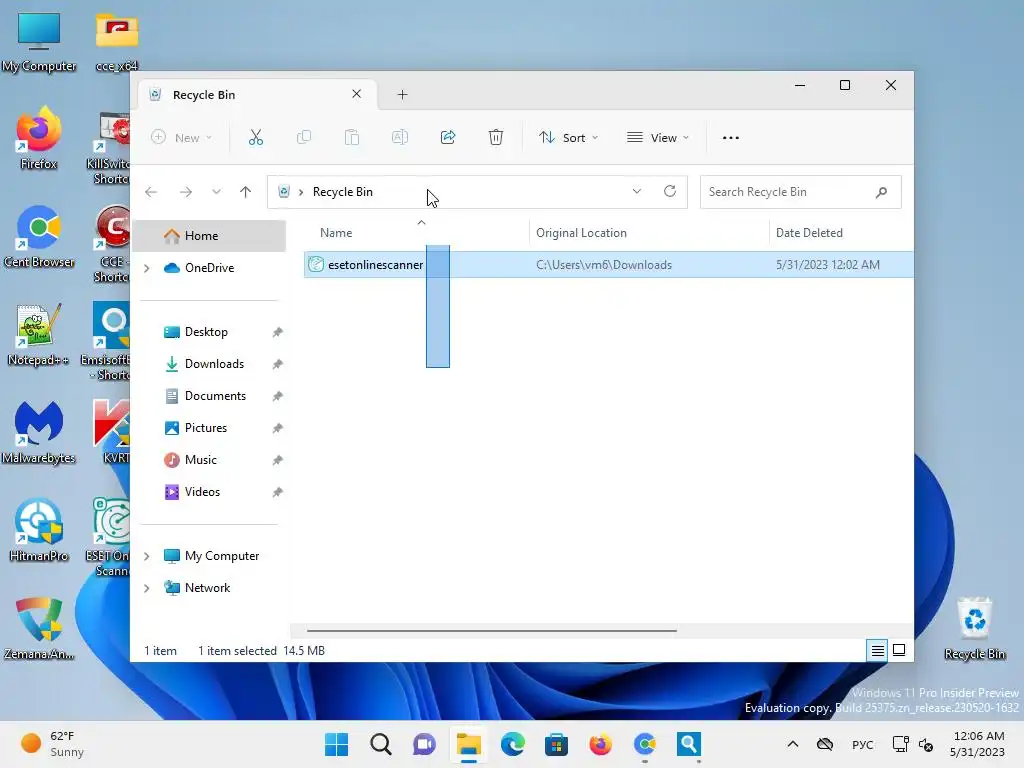
Task: Open the Recycle Bin desktop icon
Action: (974, 628)
